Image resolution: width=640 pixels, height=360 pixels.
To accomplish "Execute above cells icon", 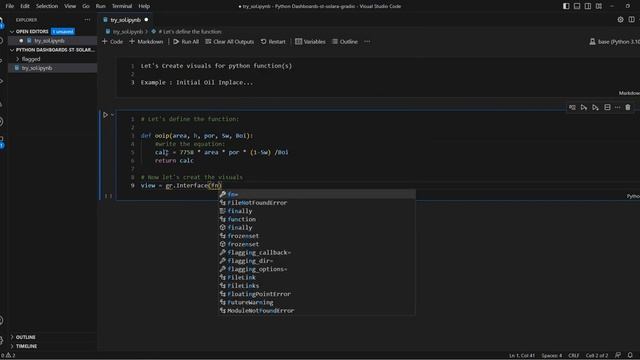I will tap(584, 107).
